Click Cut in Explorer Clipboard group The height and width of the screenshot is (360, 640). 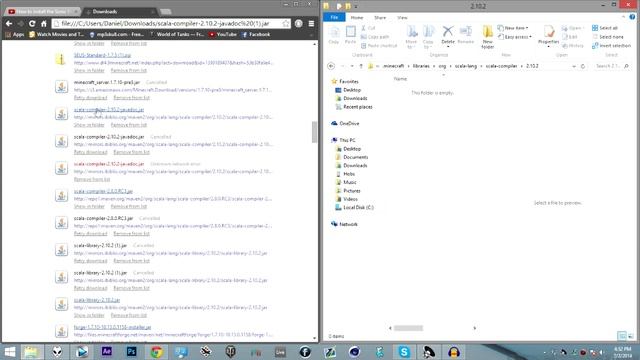(x=368, y=28)
